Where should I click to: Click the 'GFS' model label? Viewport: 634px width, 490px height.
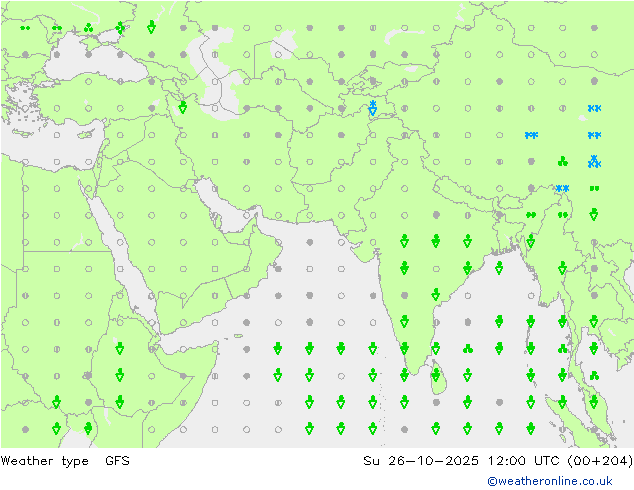[117, 460]
